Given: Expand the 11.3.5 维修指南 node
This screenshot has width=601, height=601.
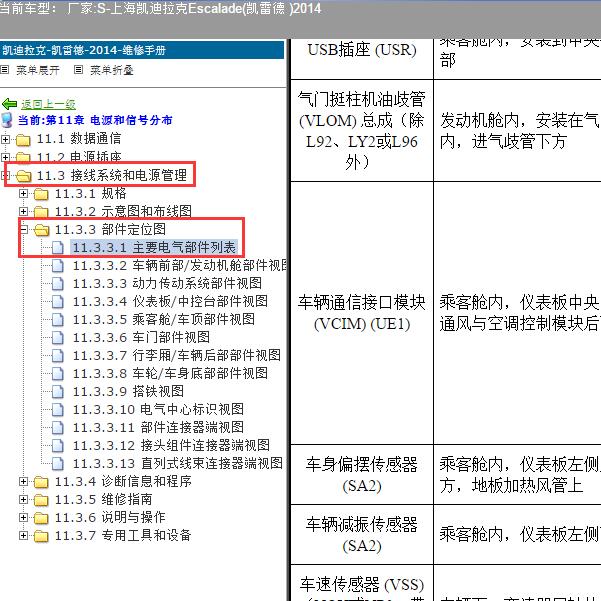Looking at the screenshot, I should [23, 500].
